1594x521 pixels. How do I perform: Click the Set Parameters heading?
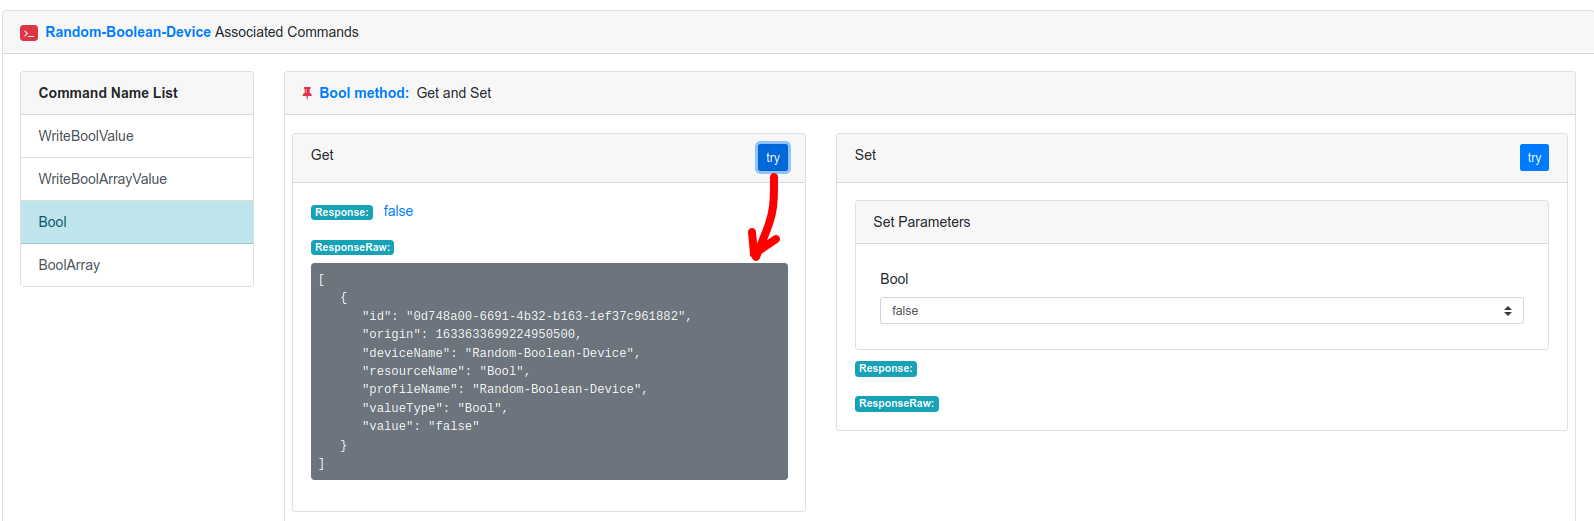(921, 222)
